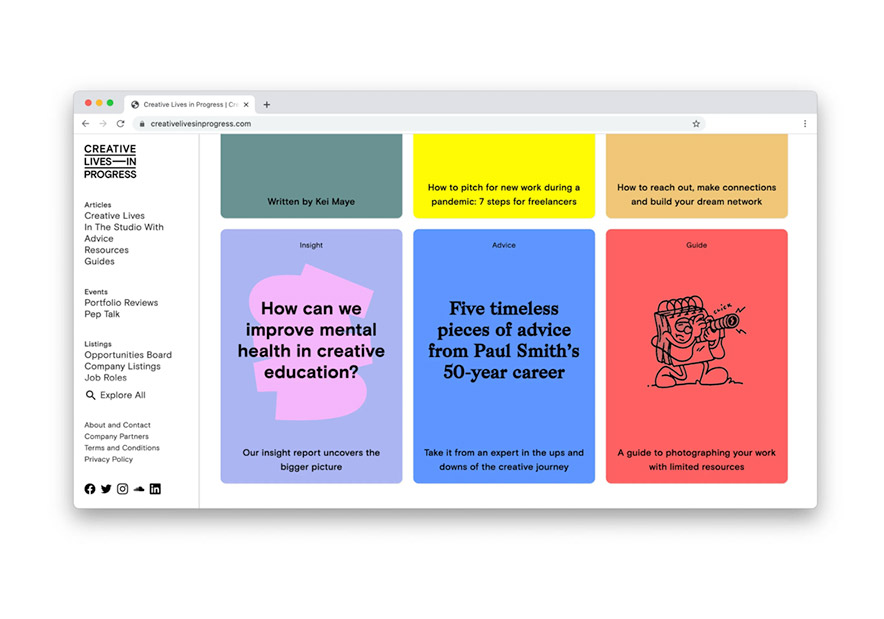Viewport: 884px width, 619px height.
Task: View the Privacy Policy
Action: (109, 459)
